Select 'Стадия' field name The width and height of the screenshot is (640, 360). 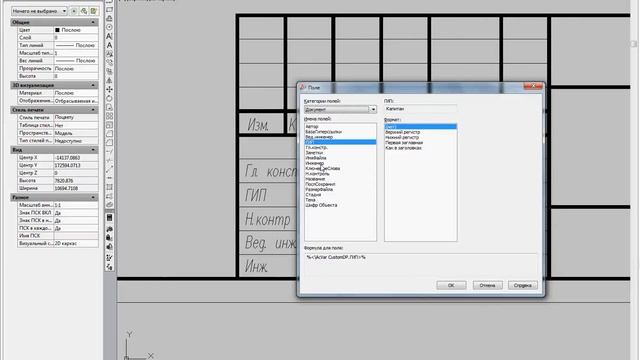click(313, 195)
